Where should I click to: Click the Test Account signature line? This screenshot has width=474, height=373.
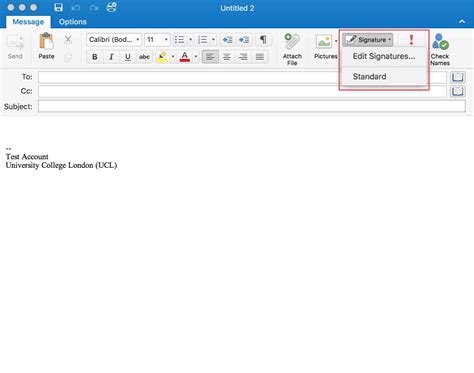pyautogui.click(x=27, y=157)
